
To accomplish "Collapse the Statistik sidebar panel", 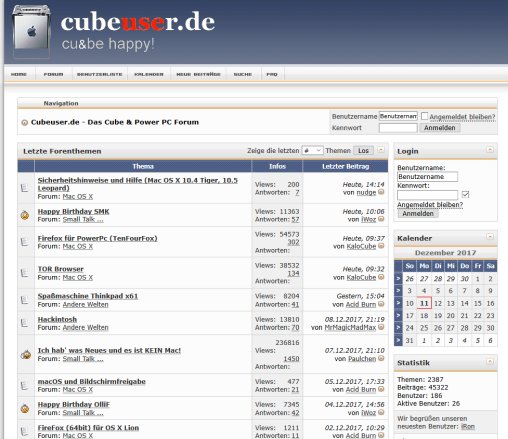I will pyautogui.click(x=490, y=361).
